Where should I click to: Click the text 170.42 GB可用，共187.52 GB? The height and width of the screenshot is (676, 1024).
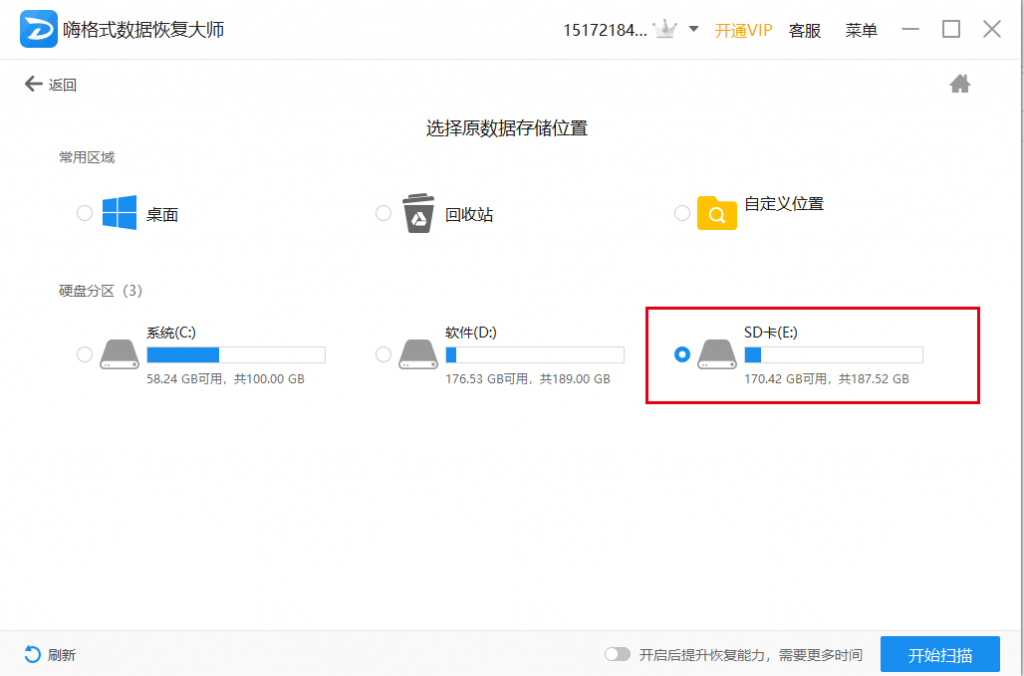(826, 379)
